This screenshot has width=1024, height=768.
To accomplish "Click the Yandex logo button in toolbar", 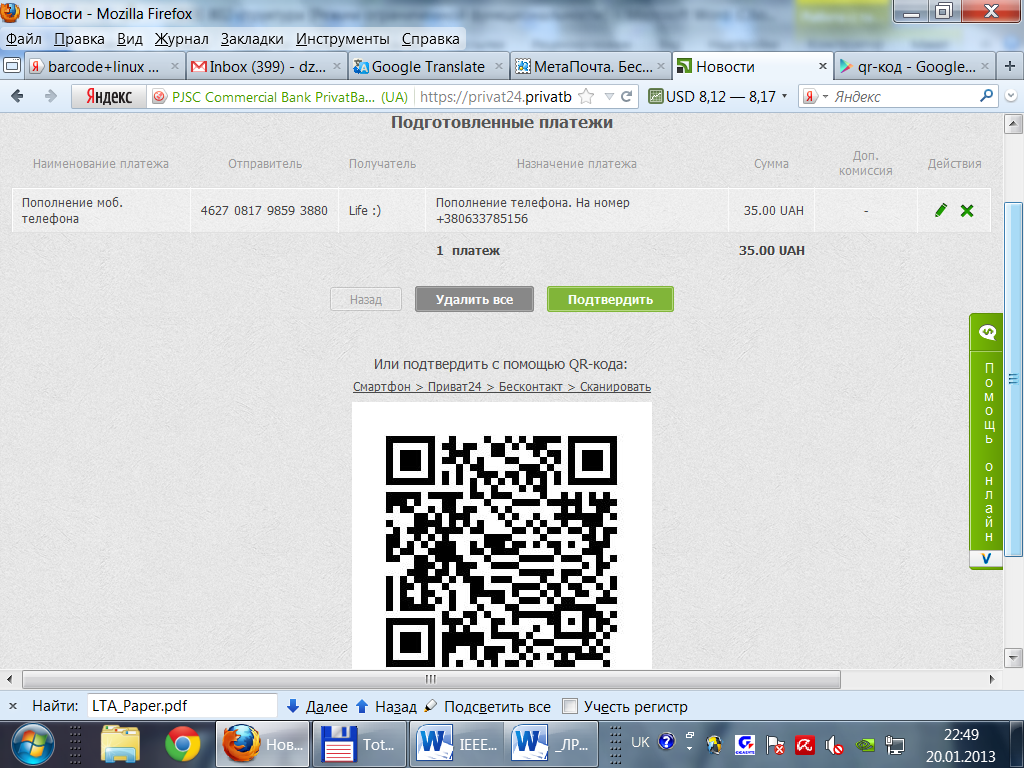I will (x=109, y=97).
